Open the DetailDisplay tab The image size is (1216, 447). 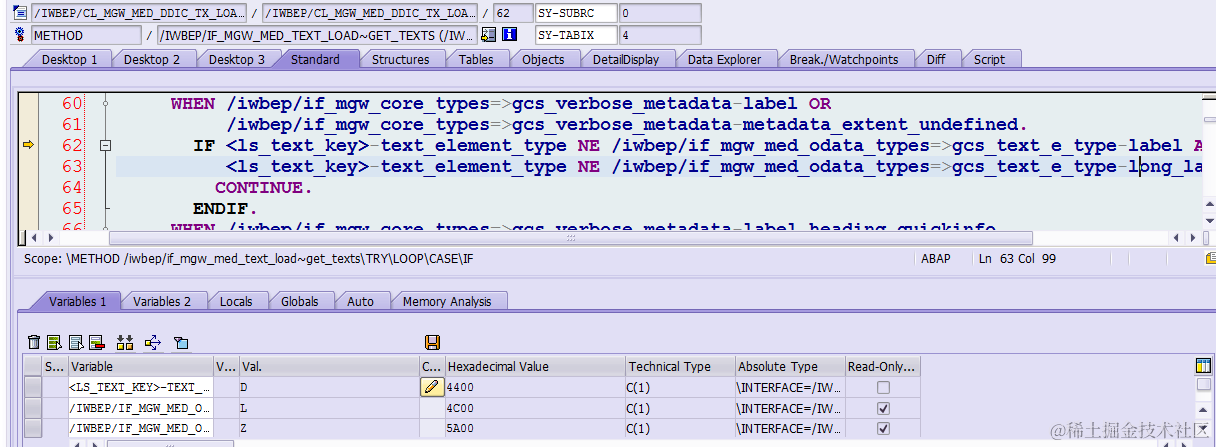coord(626,59)
